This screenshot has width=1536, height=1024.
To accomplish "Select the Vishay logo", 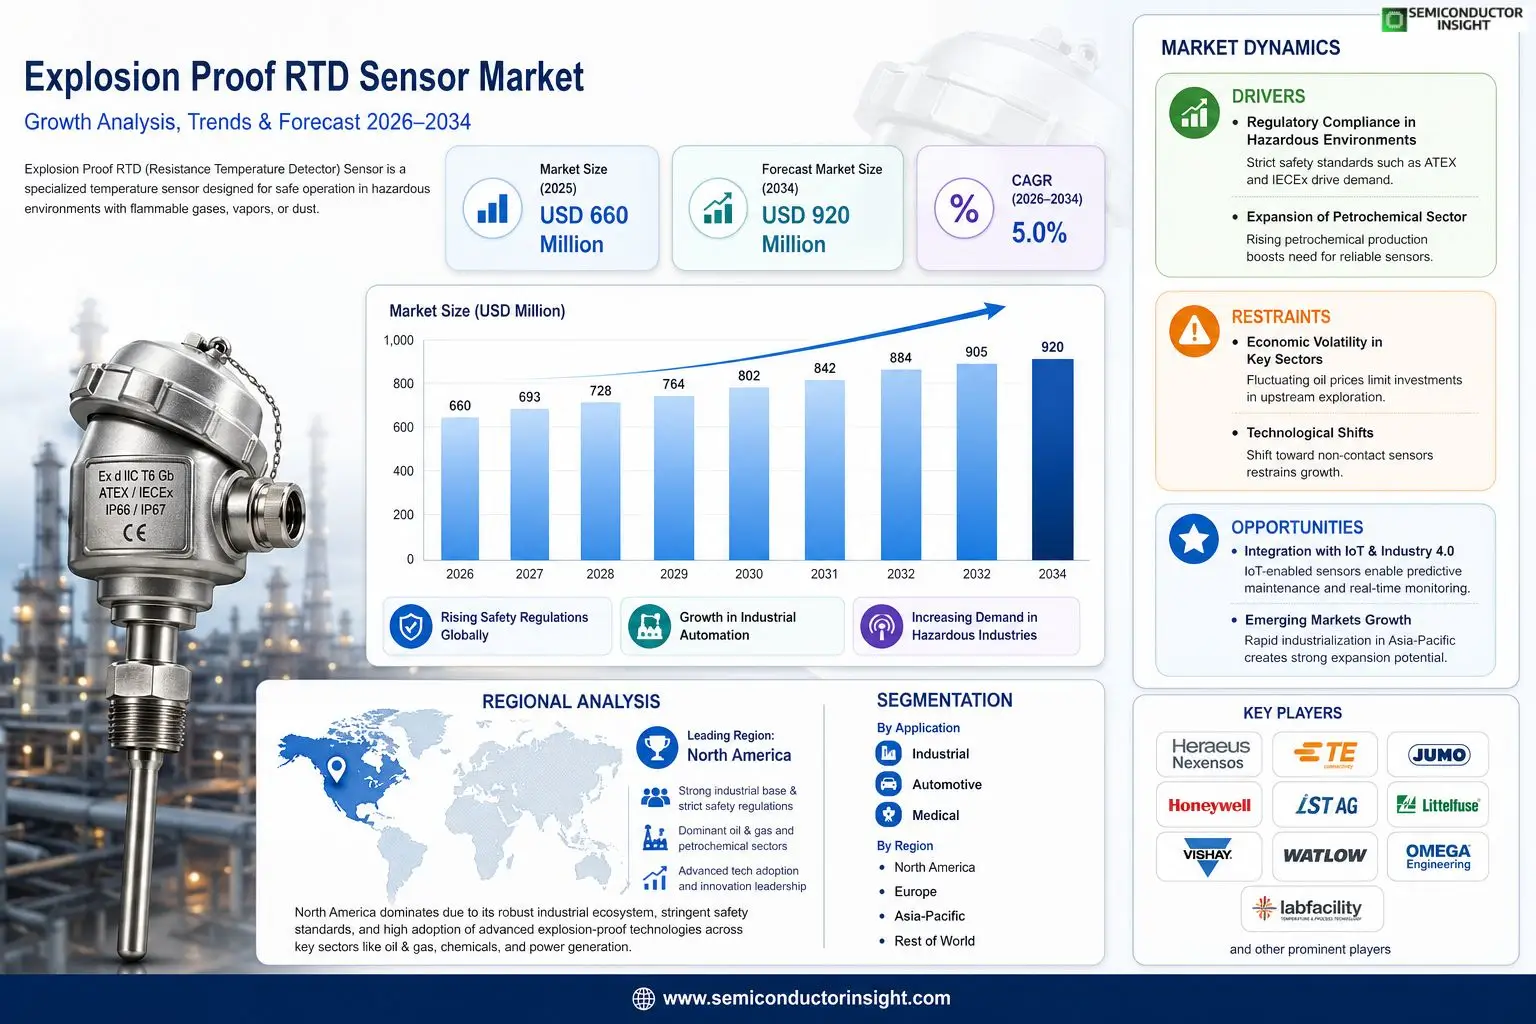I will pyautogui.click(x=1209, y=857).
